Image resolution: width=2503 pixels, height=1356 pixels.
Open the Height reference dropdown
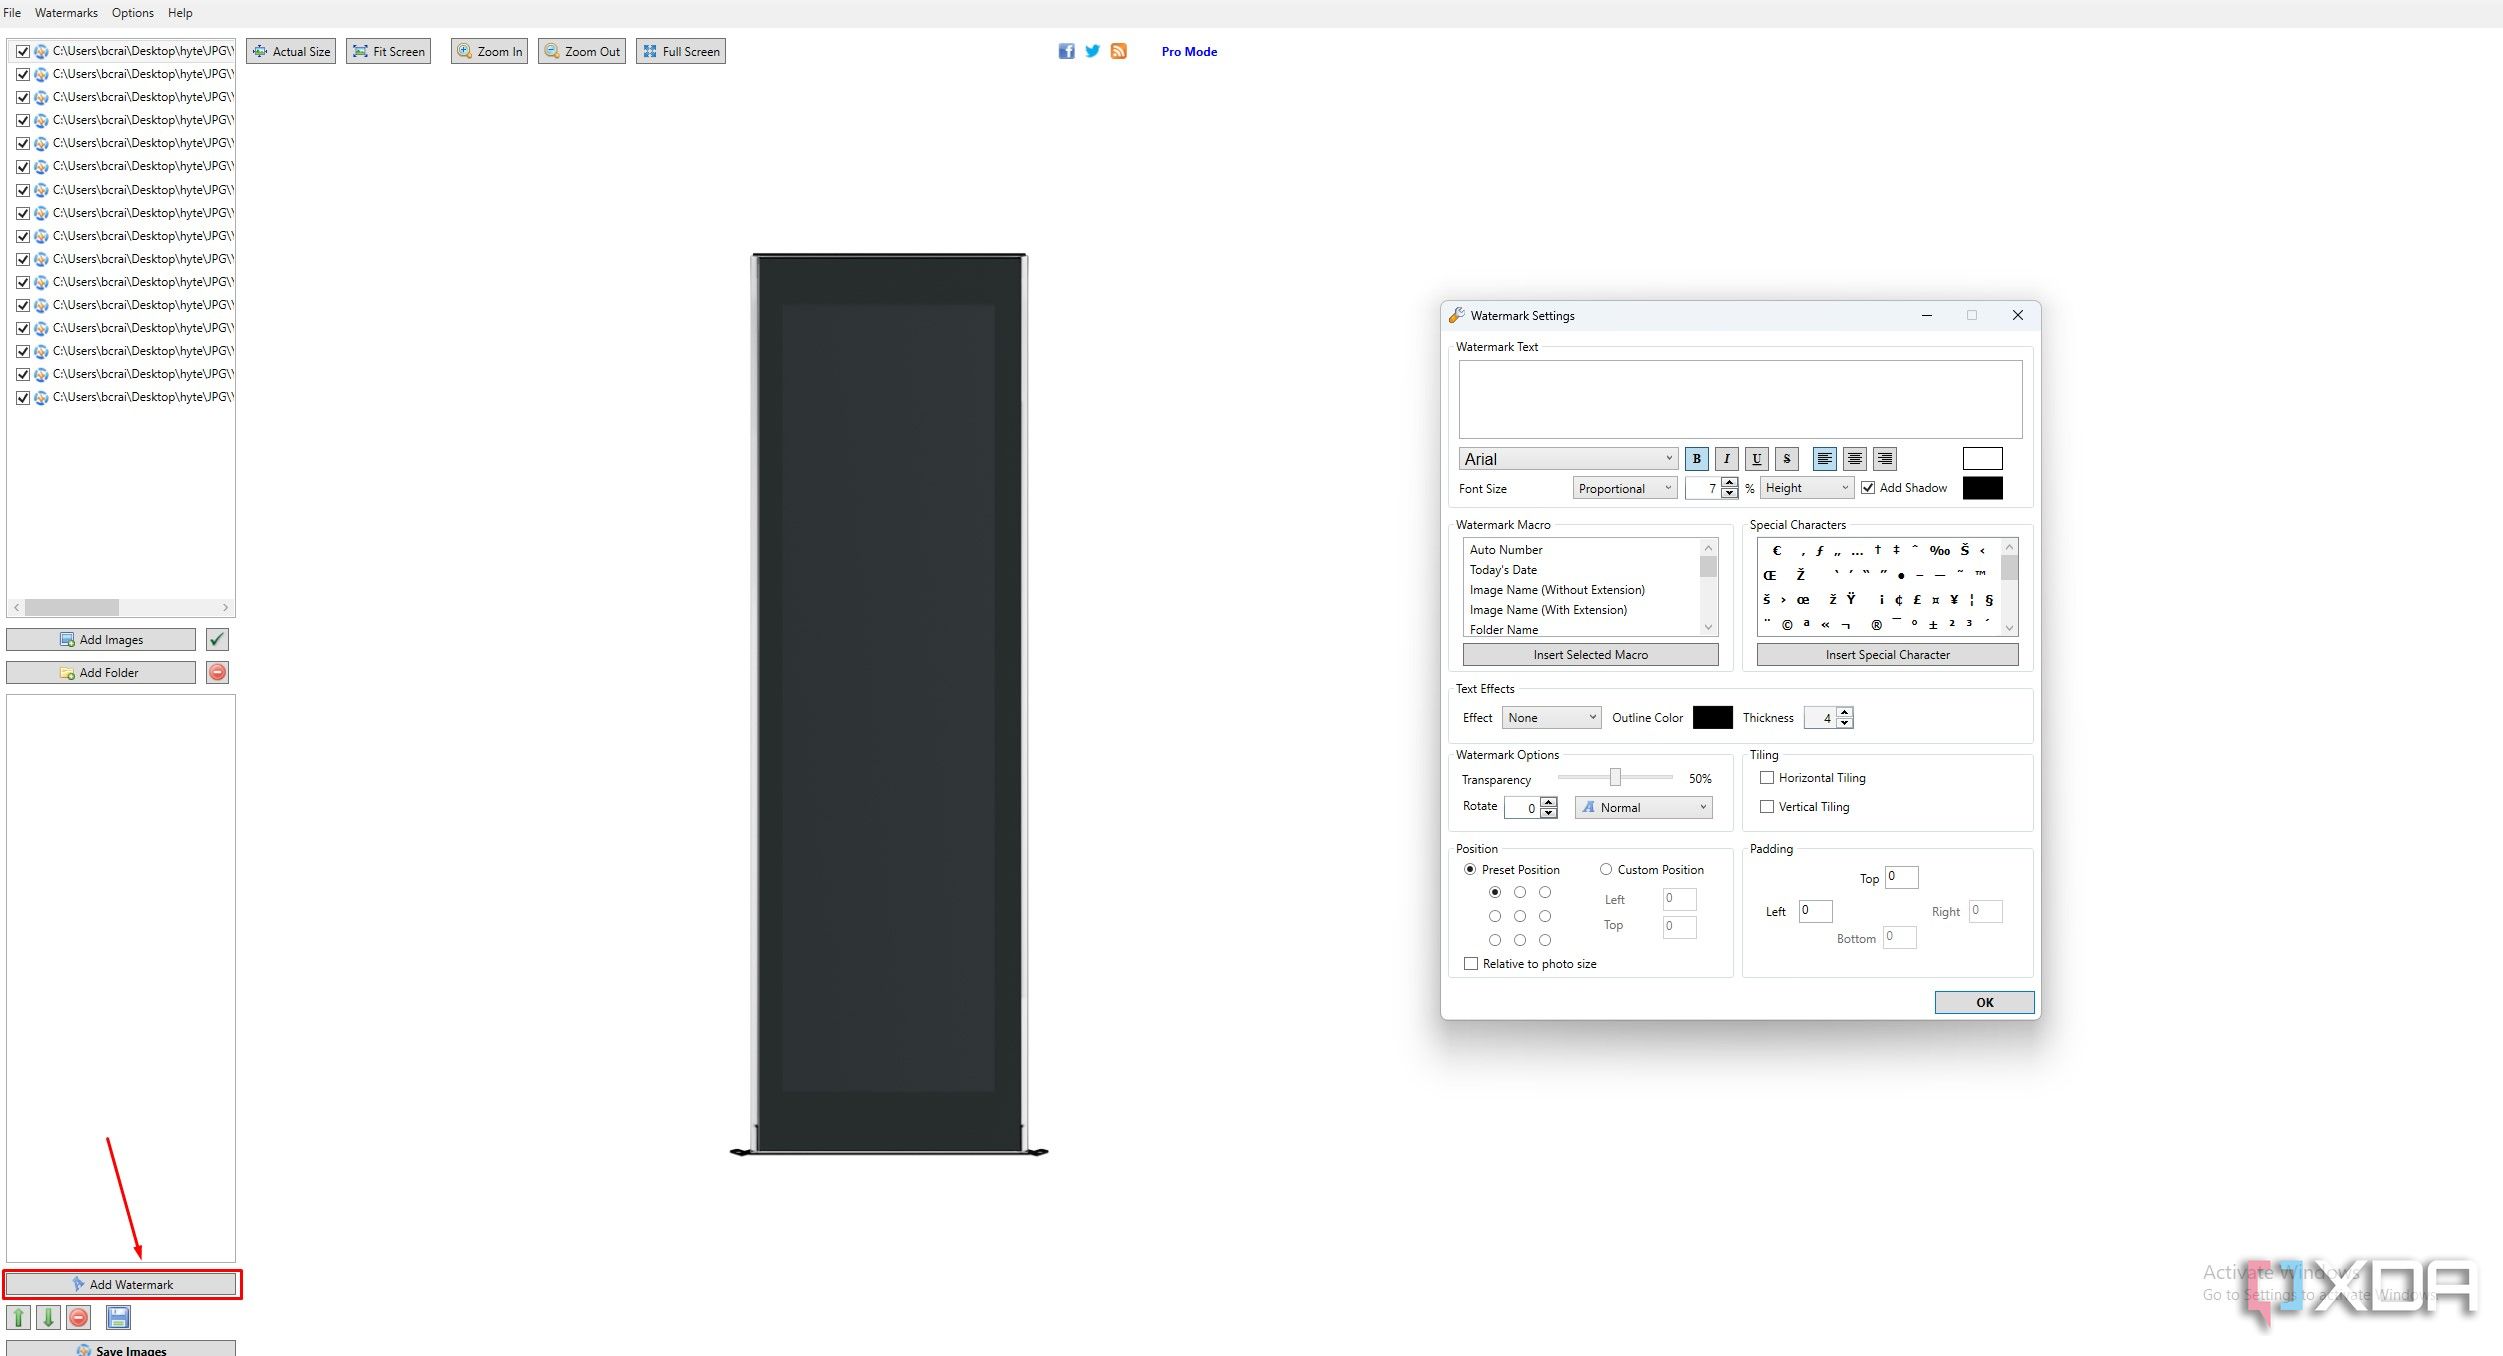point(1808,488)
